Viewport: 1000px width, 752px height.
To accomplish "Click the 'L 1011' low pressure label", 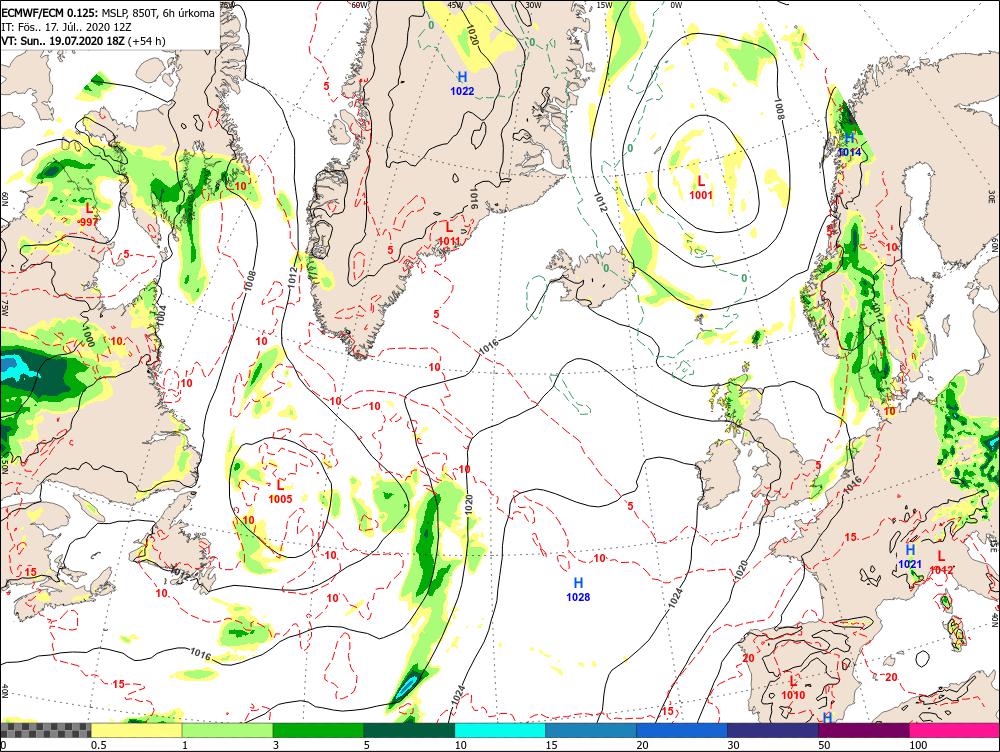I will point(449,233).
